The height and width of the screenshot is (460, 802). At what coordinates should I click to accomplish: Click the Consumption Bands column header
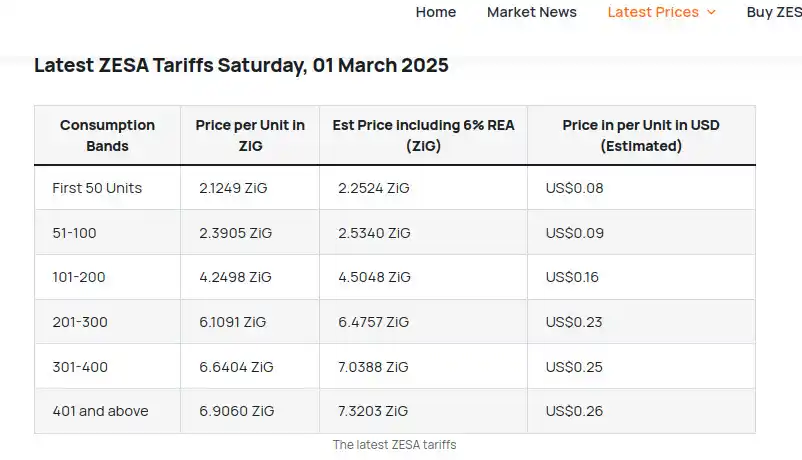tap(107, 136)
